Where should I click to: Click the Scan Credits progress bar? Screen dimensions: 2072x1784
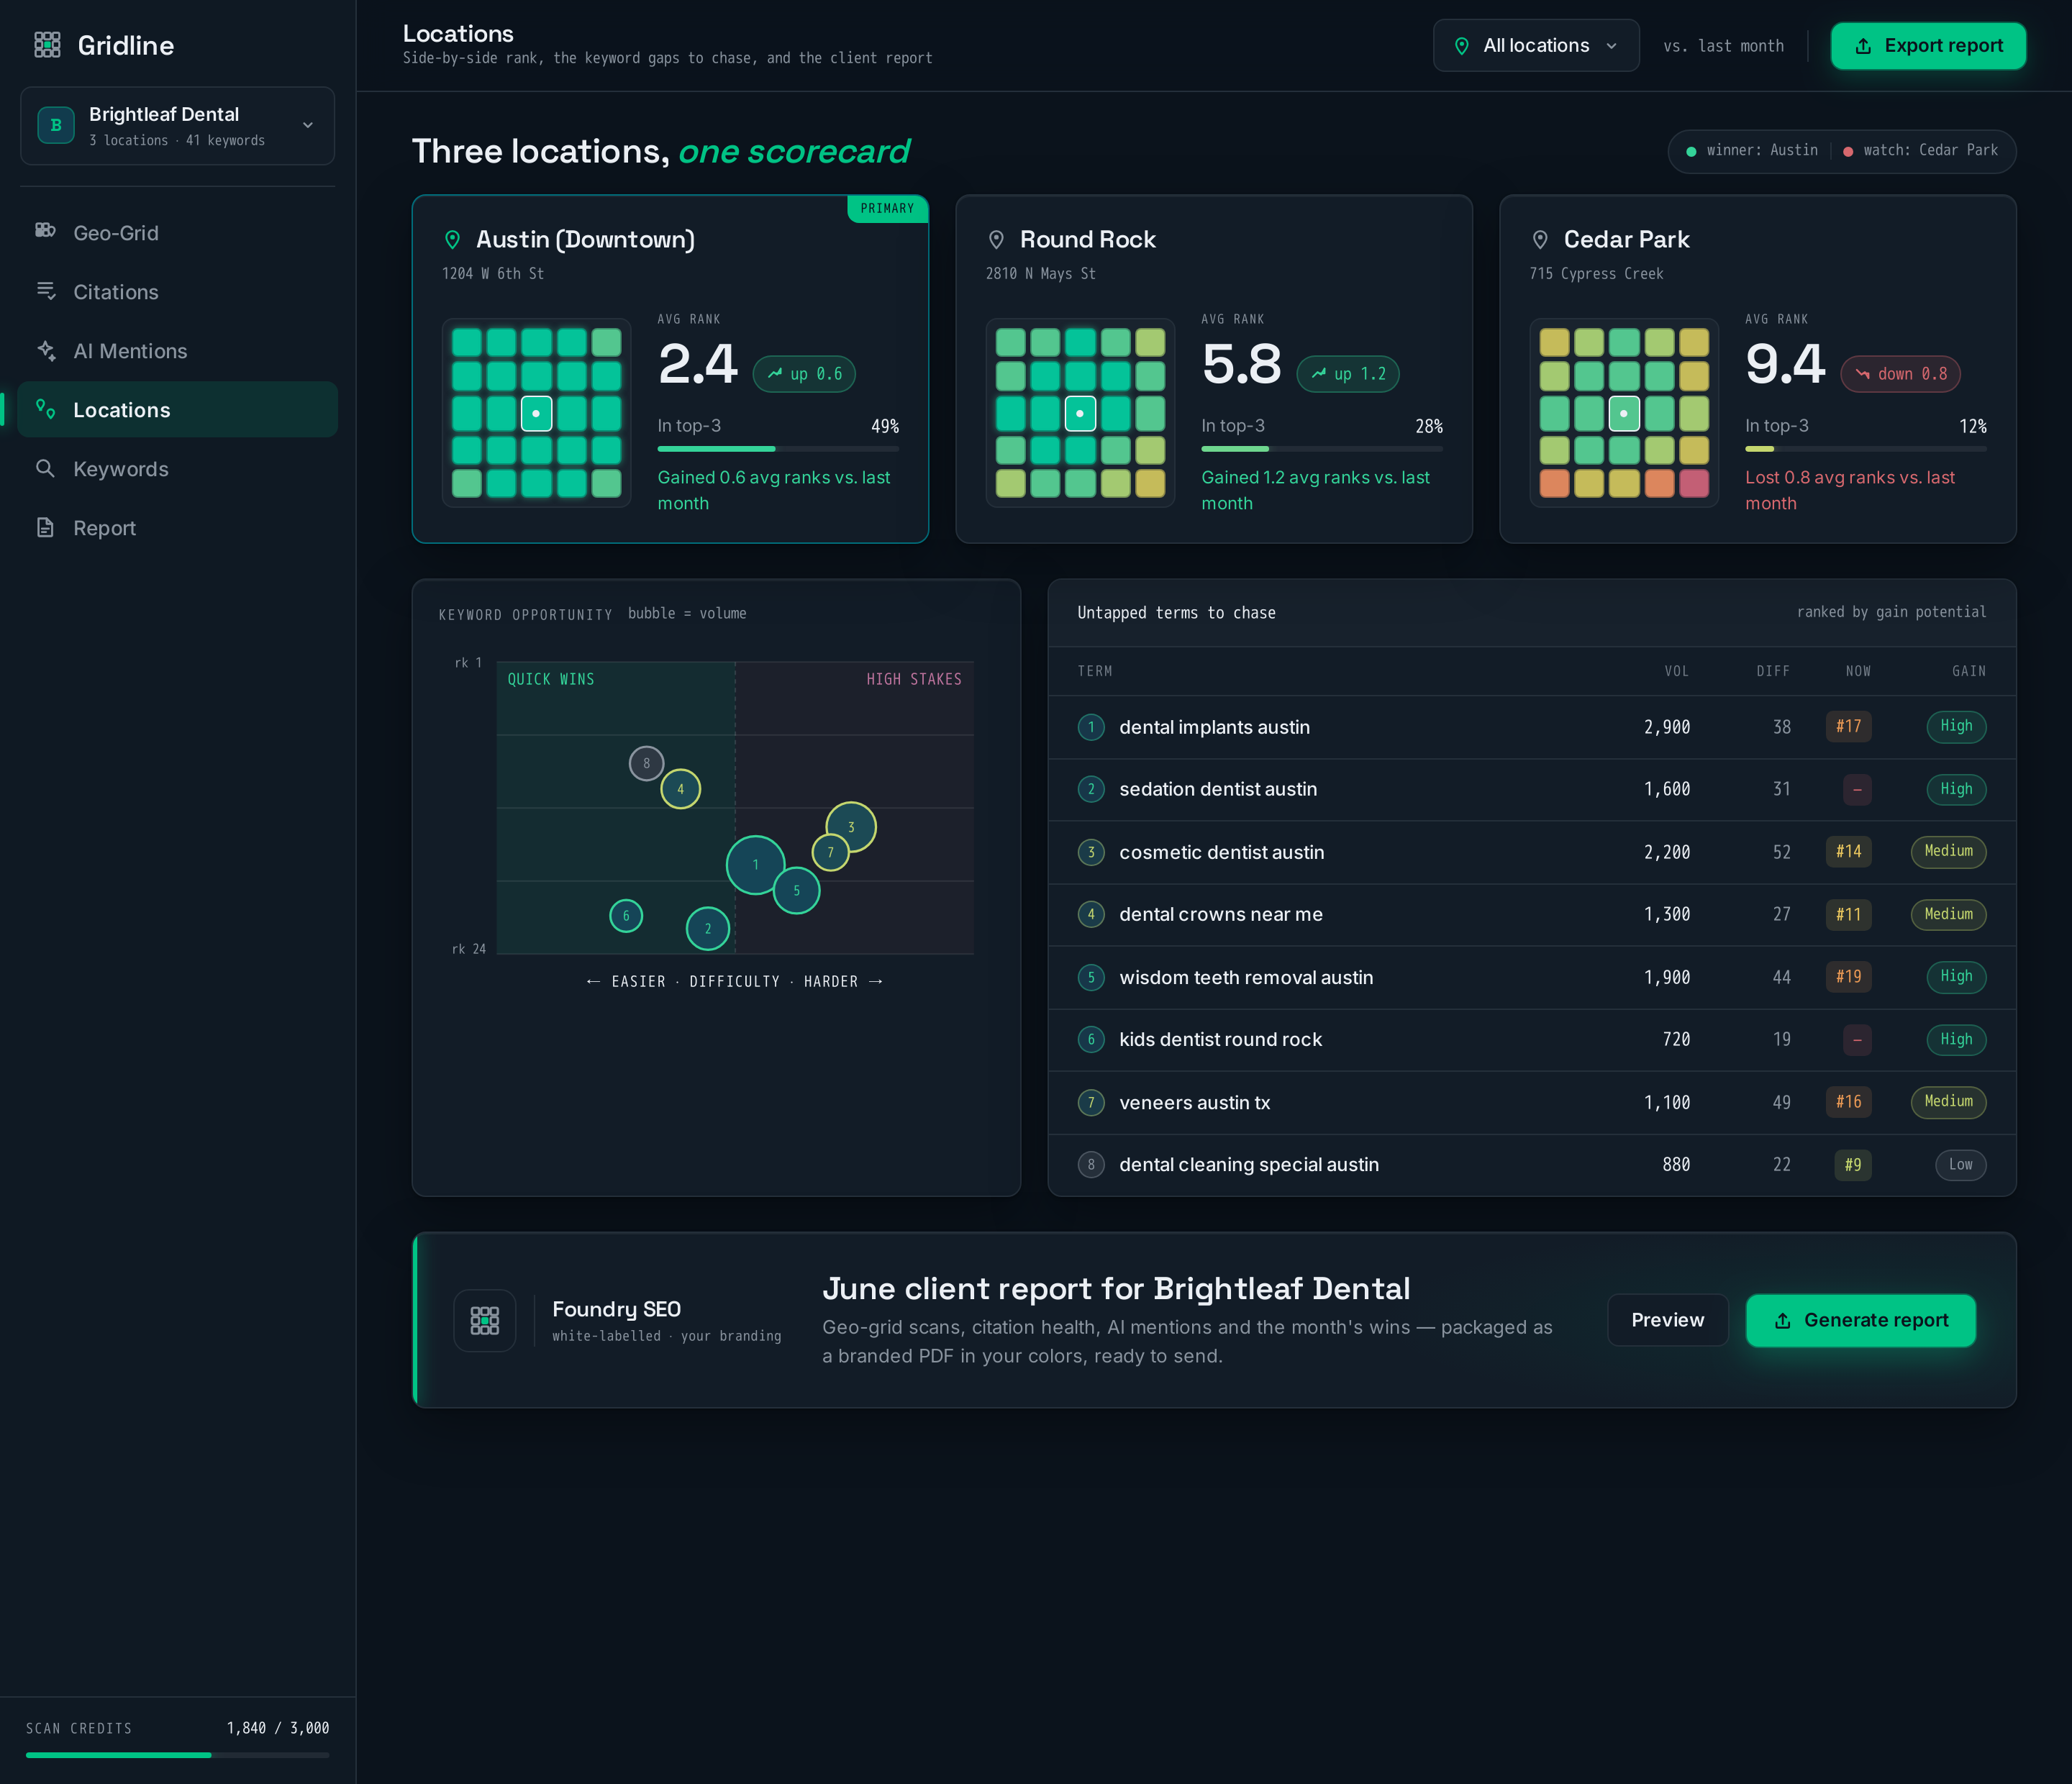tap(177, 1755)
